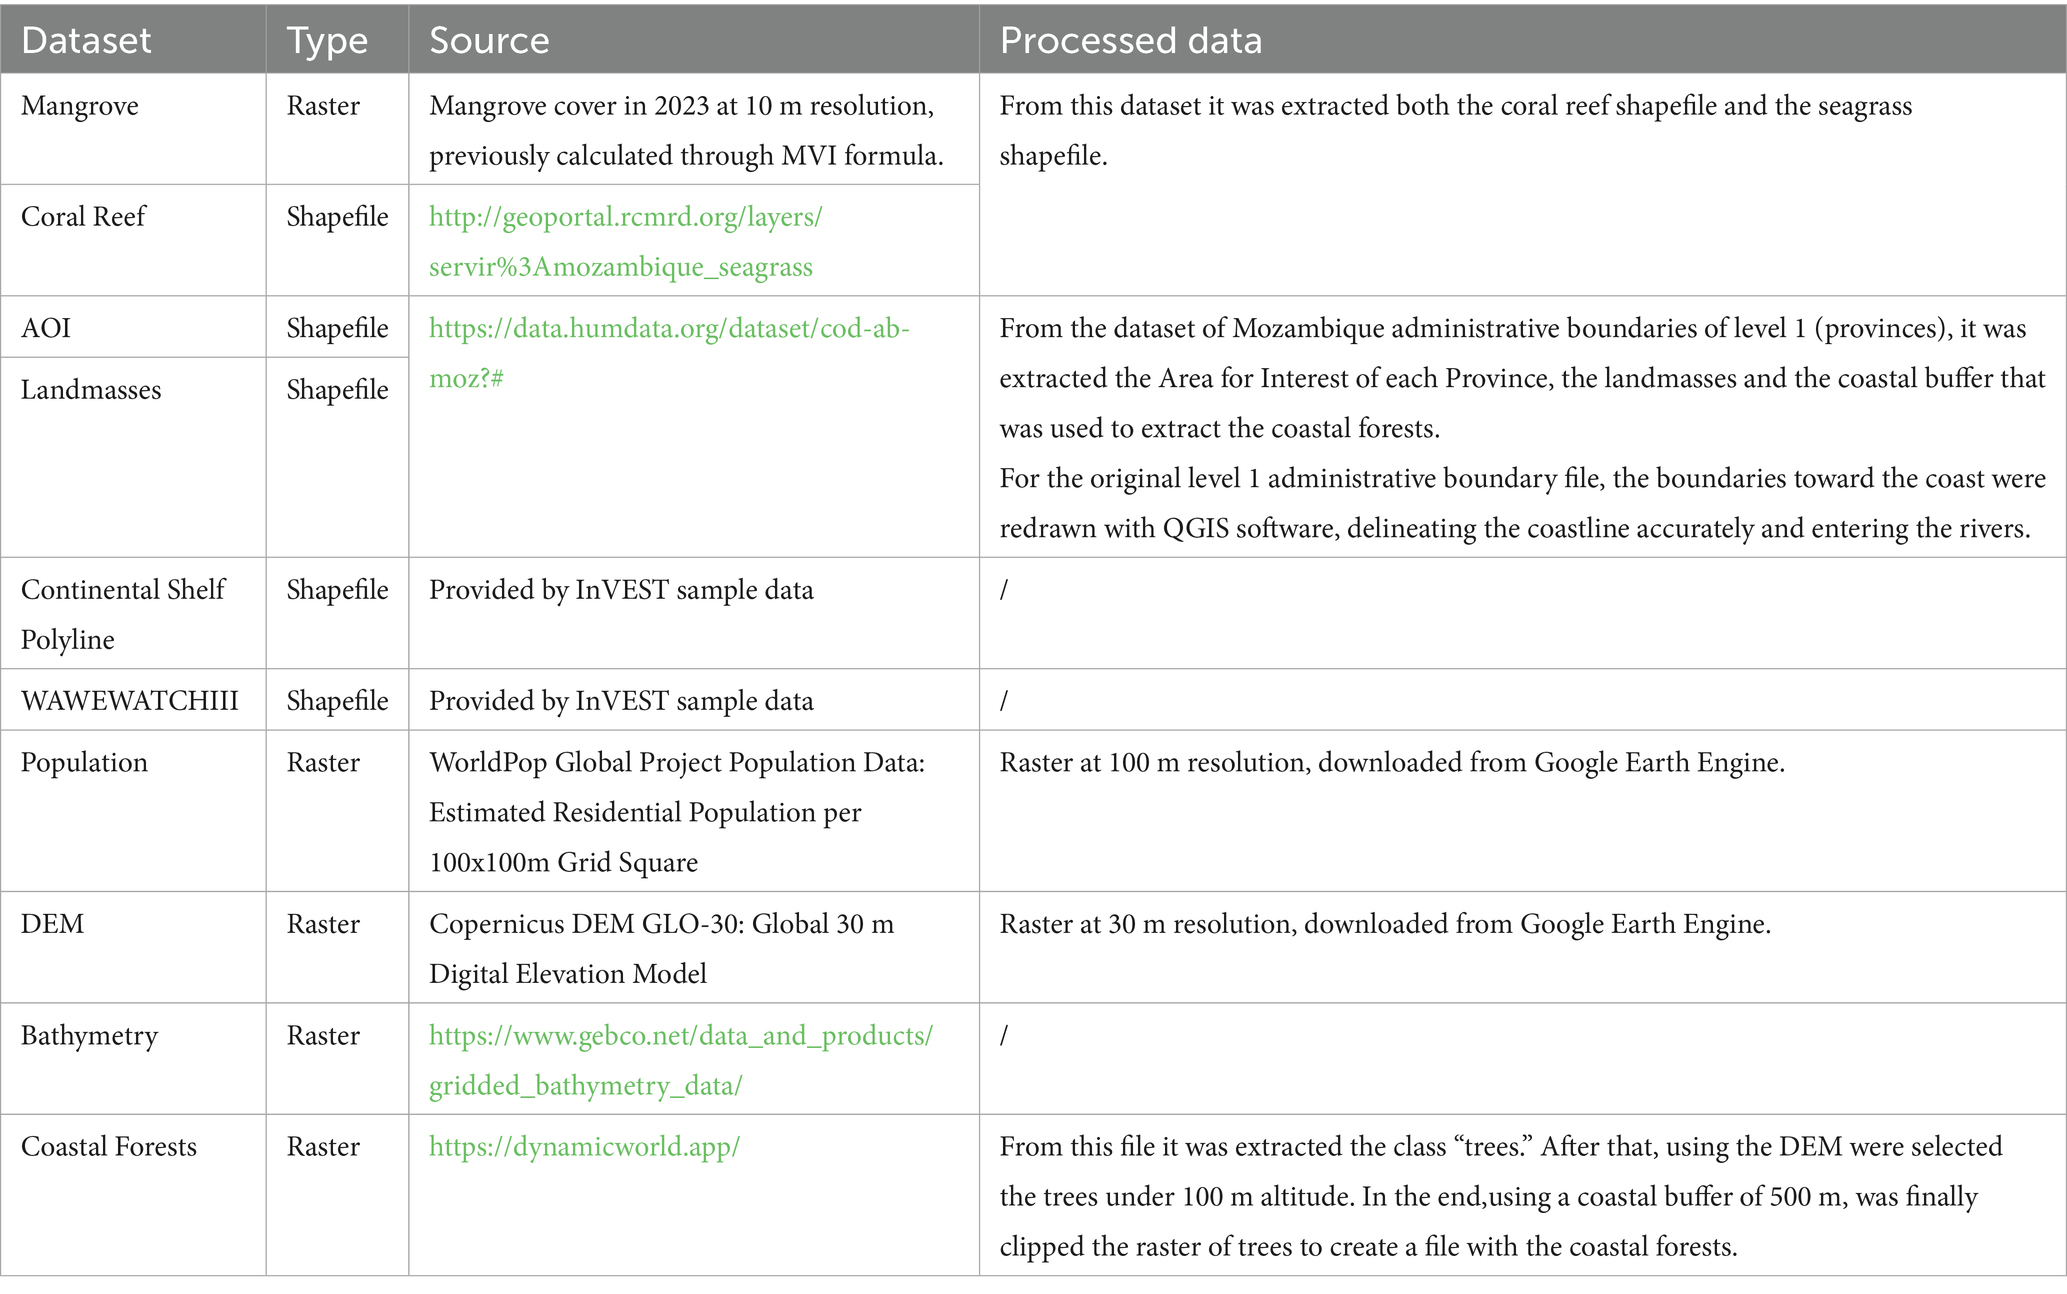This screenshot has width=2067, height=1294.
Task: Follow the gebco.net gridded bathymetry link
Action: point(680,1036)
